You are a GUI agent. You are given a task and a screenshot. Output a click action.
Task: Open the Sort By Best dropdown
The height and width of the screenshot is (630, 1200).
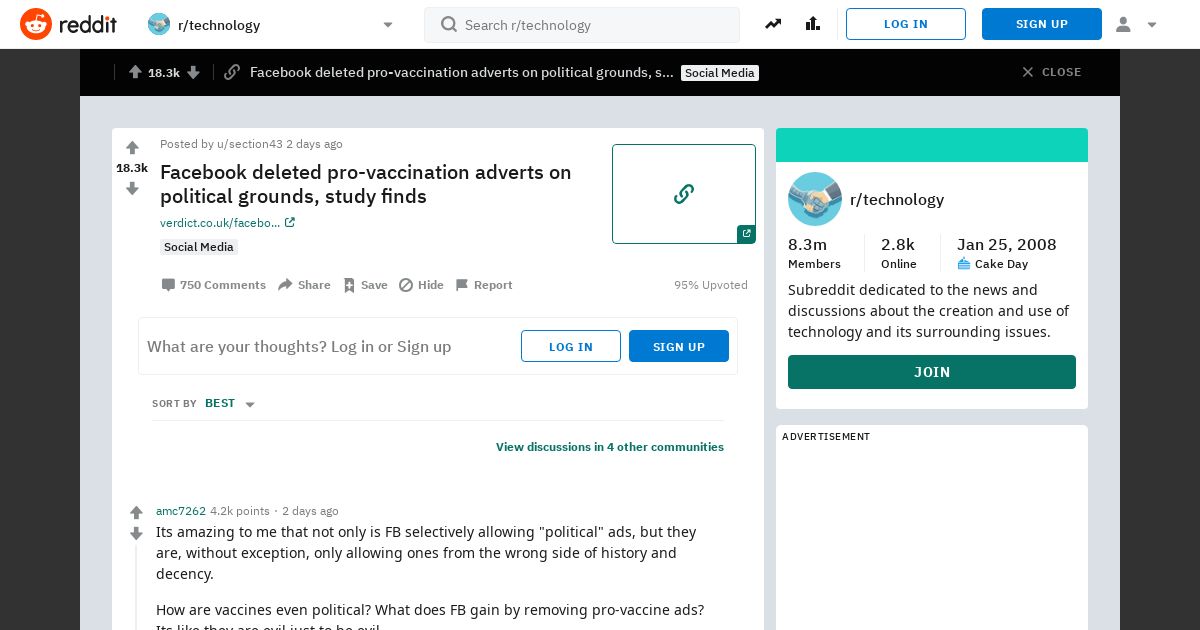point(230,404)
